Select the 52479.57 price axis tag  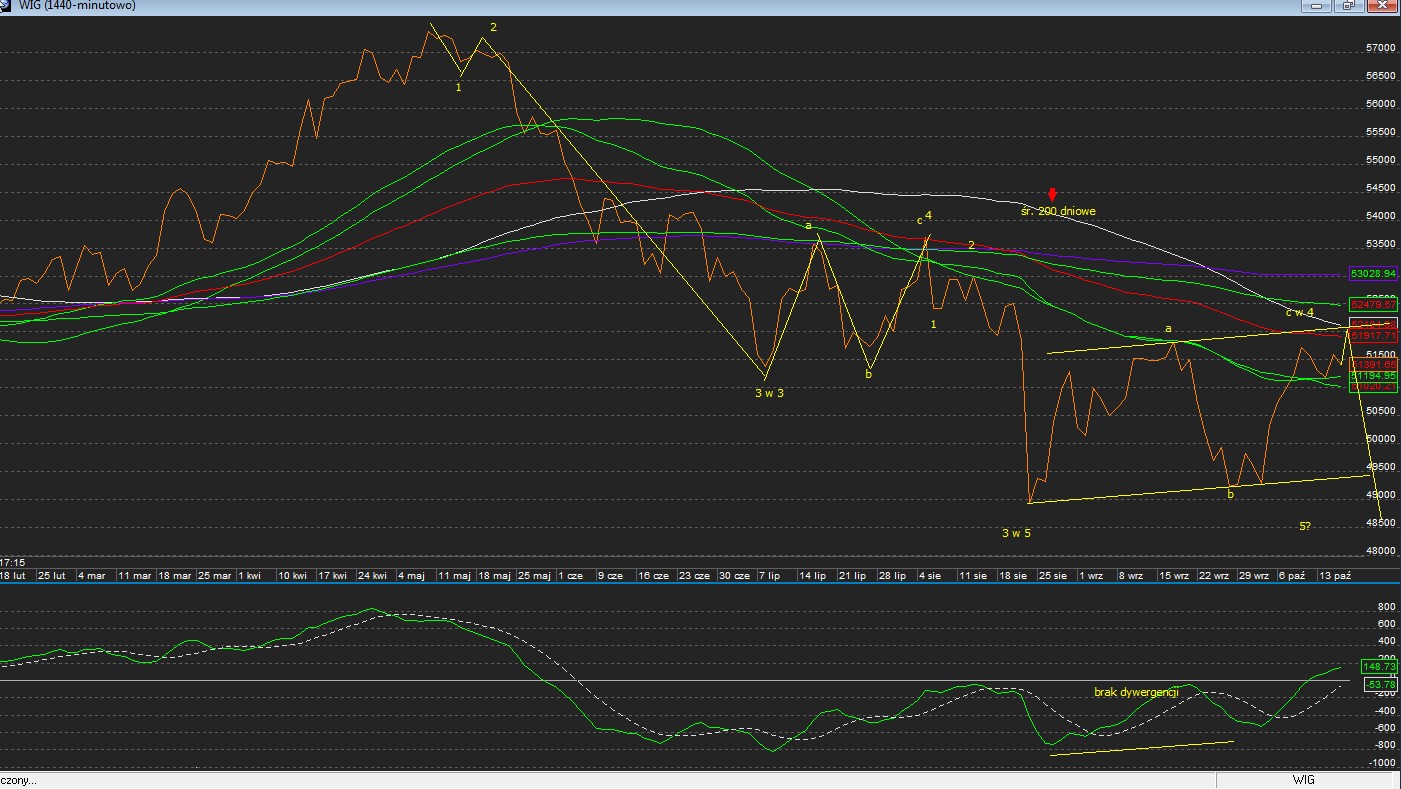click(x=1372, y=304)
